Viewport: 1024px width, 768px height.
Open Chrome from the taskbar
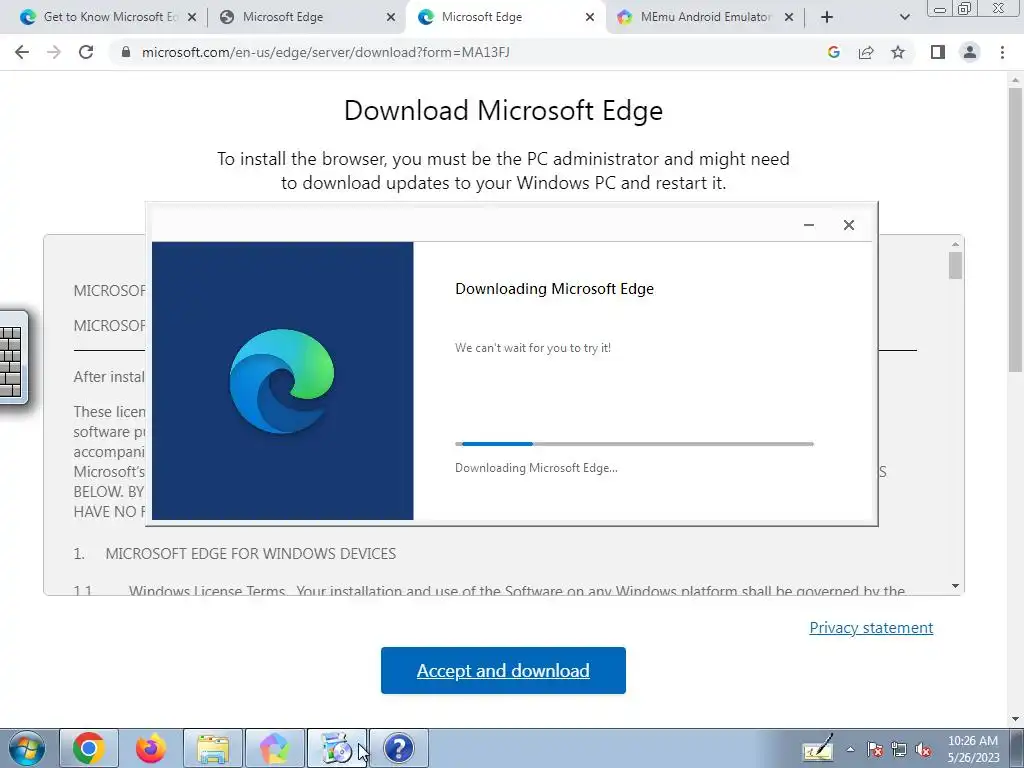pyautogui.click(x=89, y=748)
